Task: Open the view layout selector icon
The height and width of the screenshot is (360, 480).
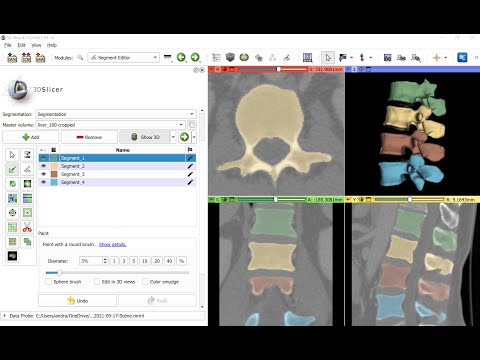Action: coord(307,58)
